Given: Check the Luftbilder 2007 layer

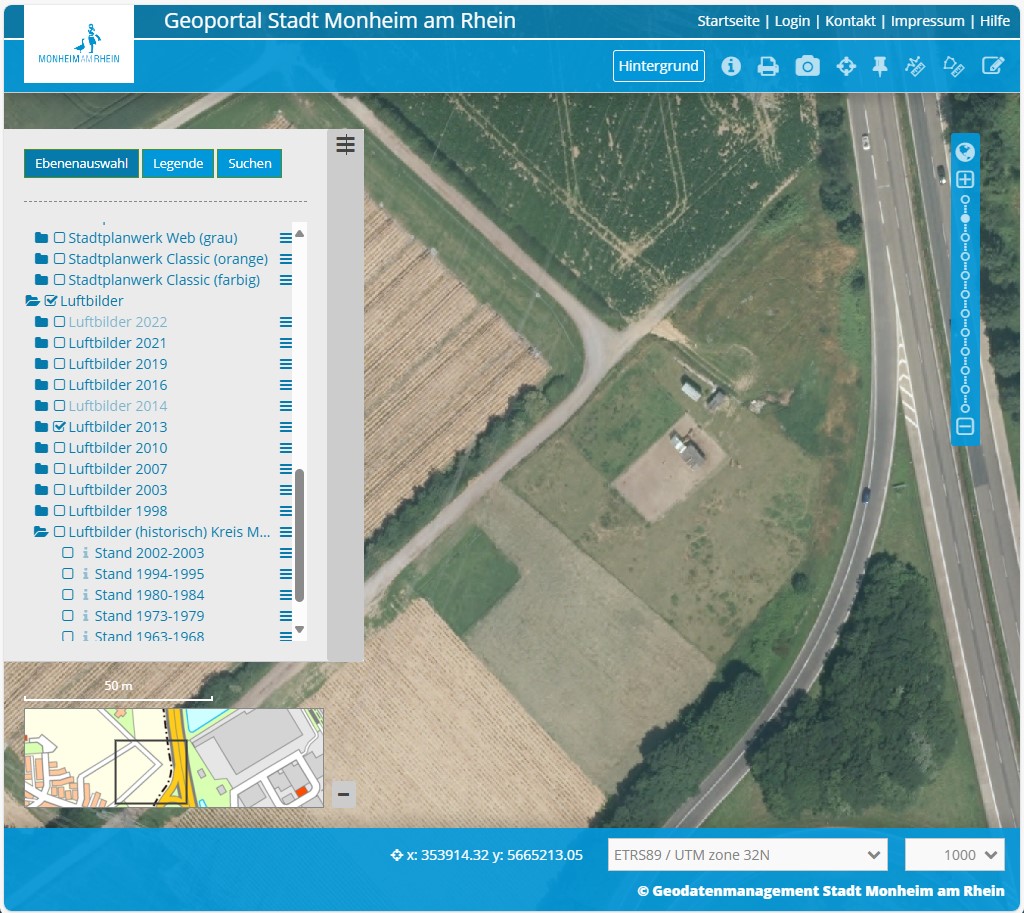Looking at the screenshot, I should 59,468.
